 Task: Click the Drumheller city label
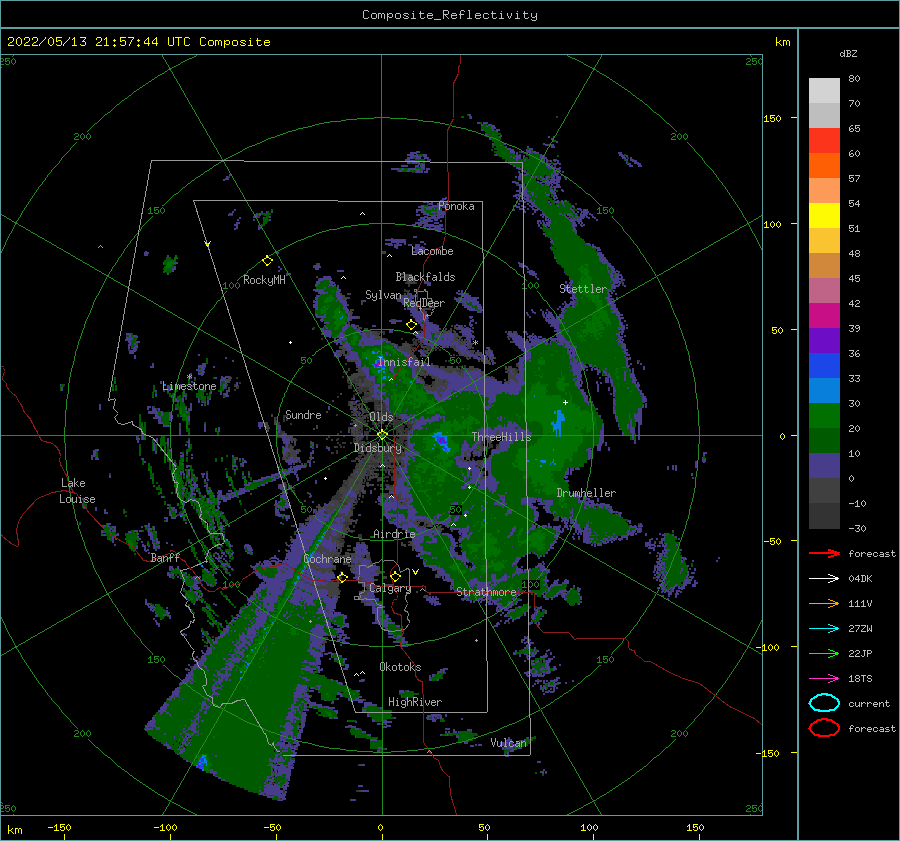[586, 493]
